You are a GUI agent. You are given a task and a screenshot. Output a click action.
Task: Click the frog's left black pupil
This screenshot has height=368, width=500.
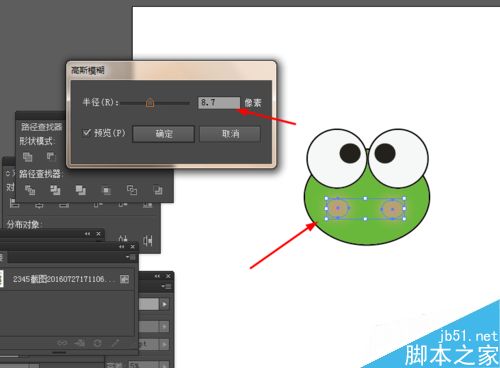350,153
